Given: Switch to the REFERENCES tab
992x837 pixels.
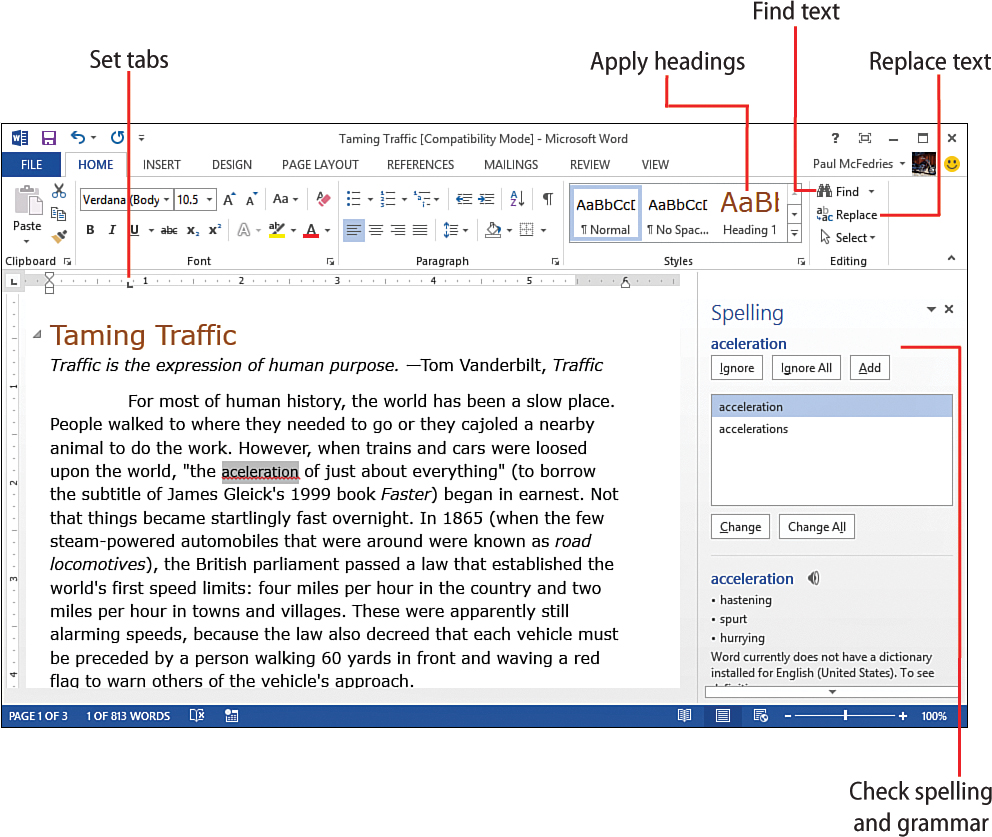Looking at the screenshot, I should (421, 164).
